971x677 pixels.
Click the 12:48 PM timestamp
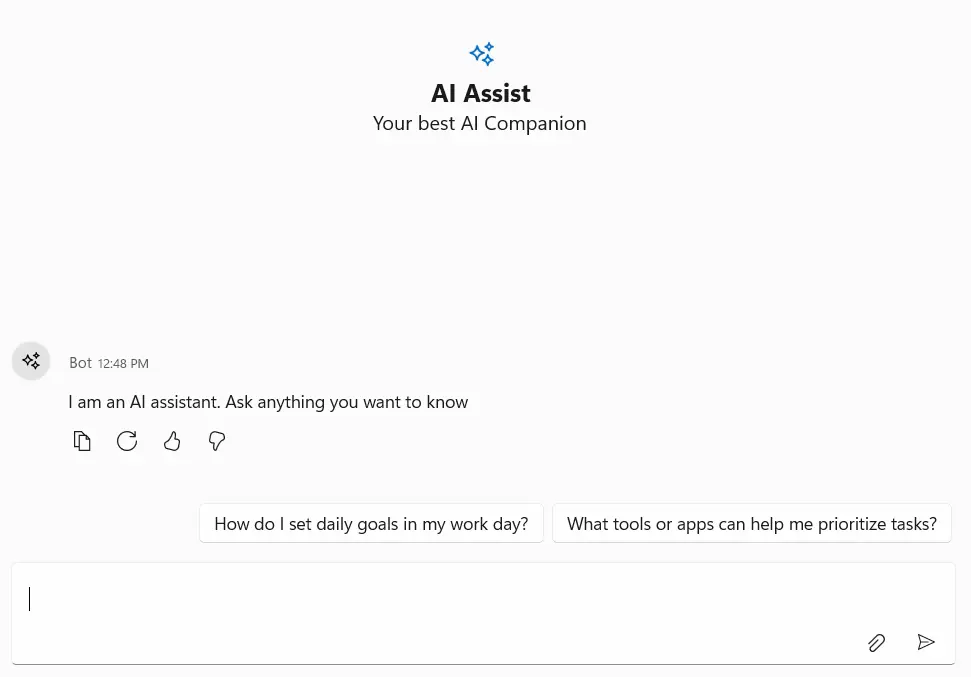[x=122, y=363]
